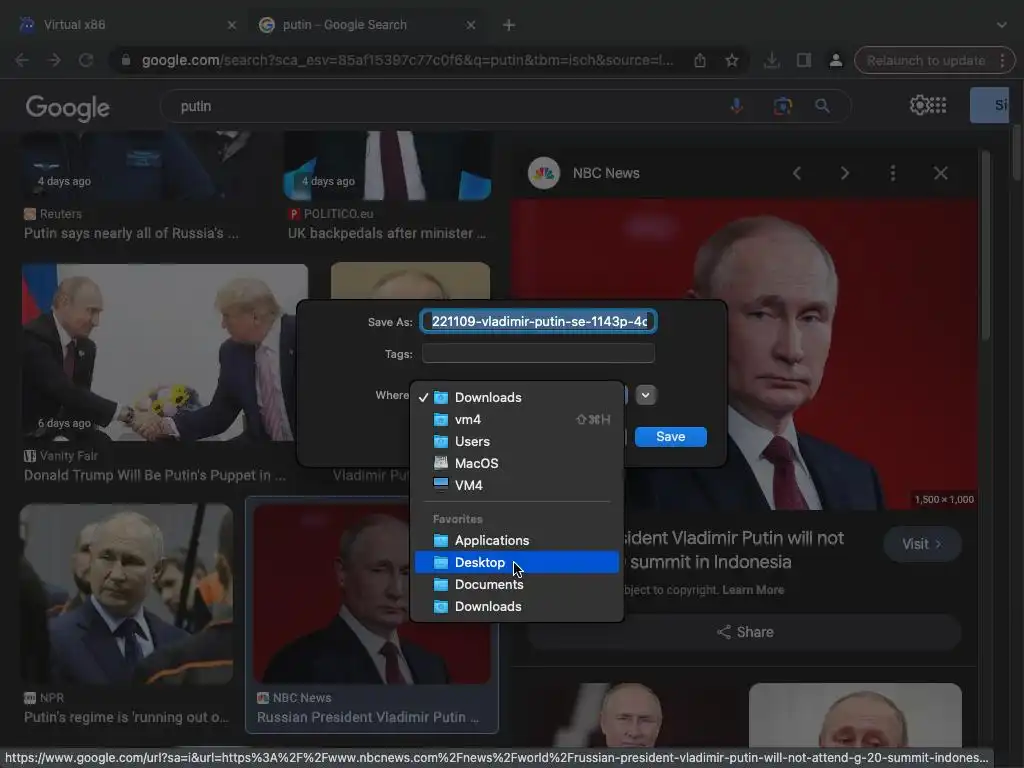Reload the current page
Screen dimensions: 1024x768
[x=86, y=60]
